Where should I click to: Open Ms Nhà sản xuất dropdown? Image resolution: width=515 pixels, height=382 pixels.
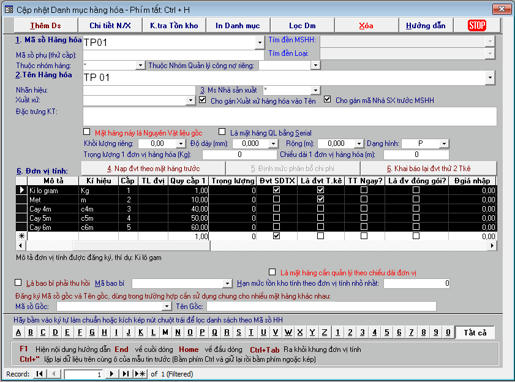pos(315,90)
